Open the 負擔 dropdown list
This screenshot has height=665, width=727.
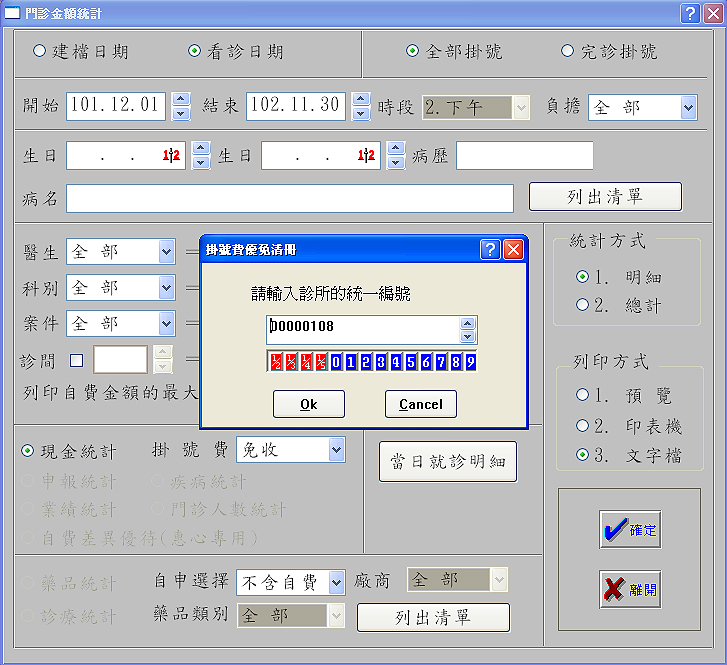pos(688,107)
